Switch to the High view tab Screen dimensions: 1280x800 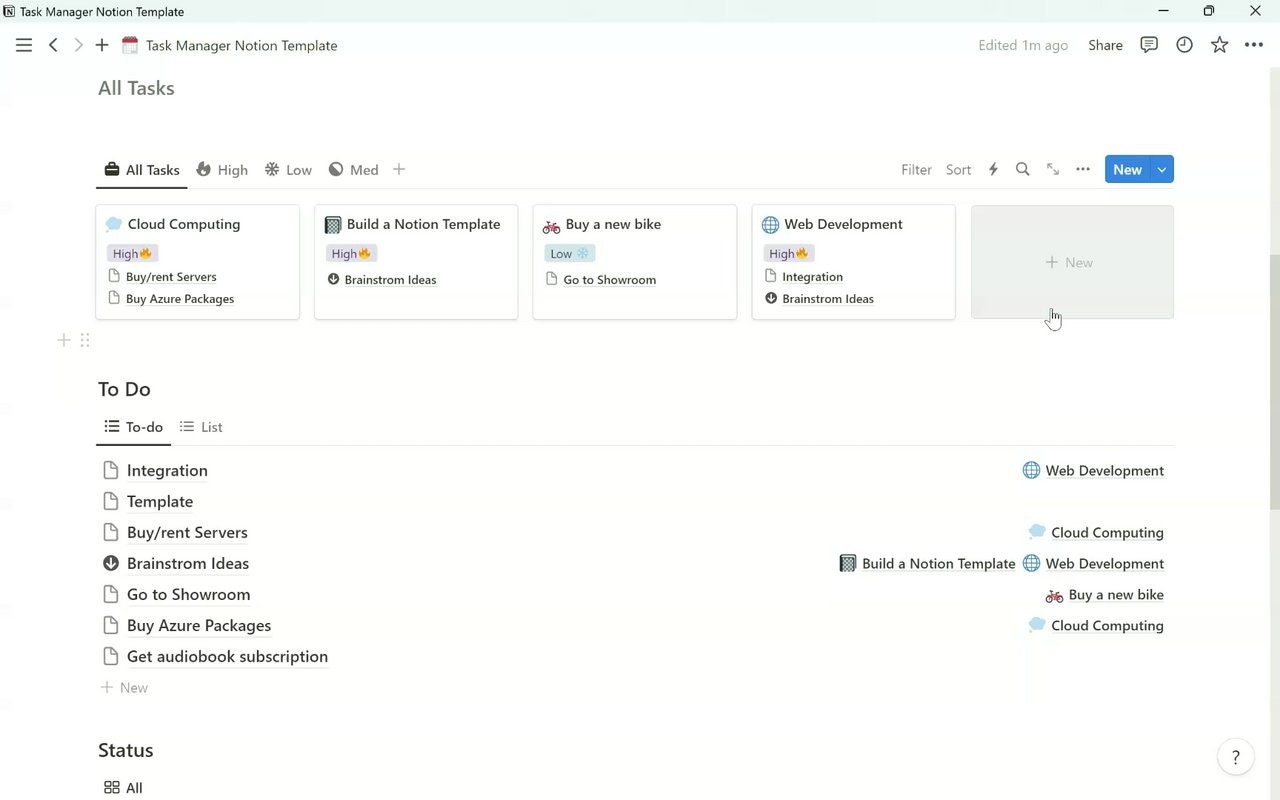tap(222, 169)
